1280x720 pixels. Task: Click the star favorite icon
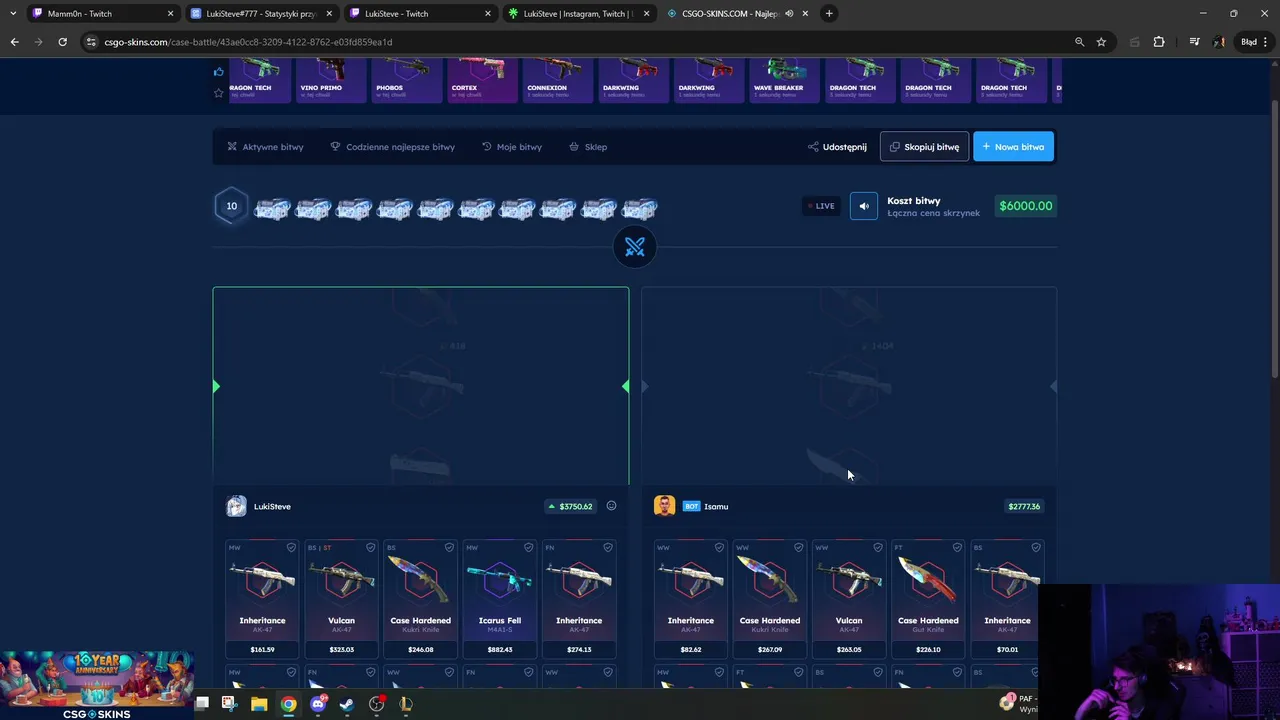pos(219,93)
